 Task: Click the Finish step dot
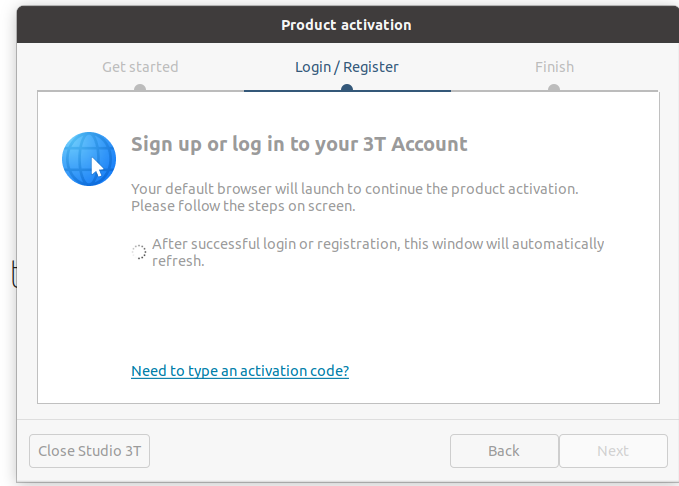[554, 88]
